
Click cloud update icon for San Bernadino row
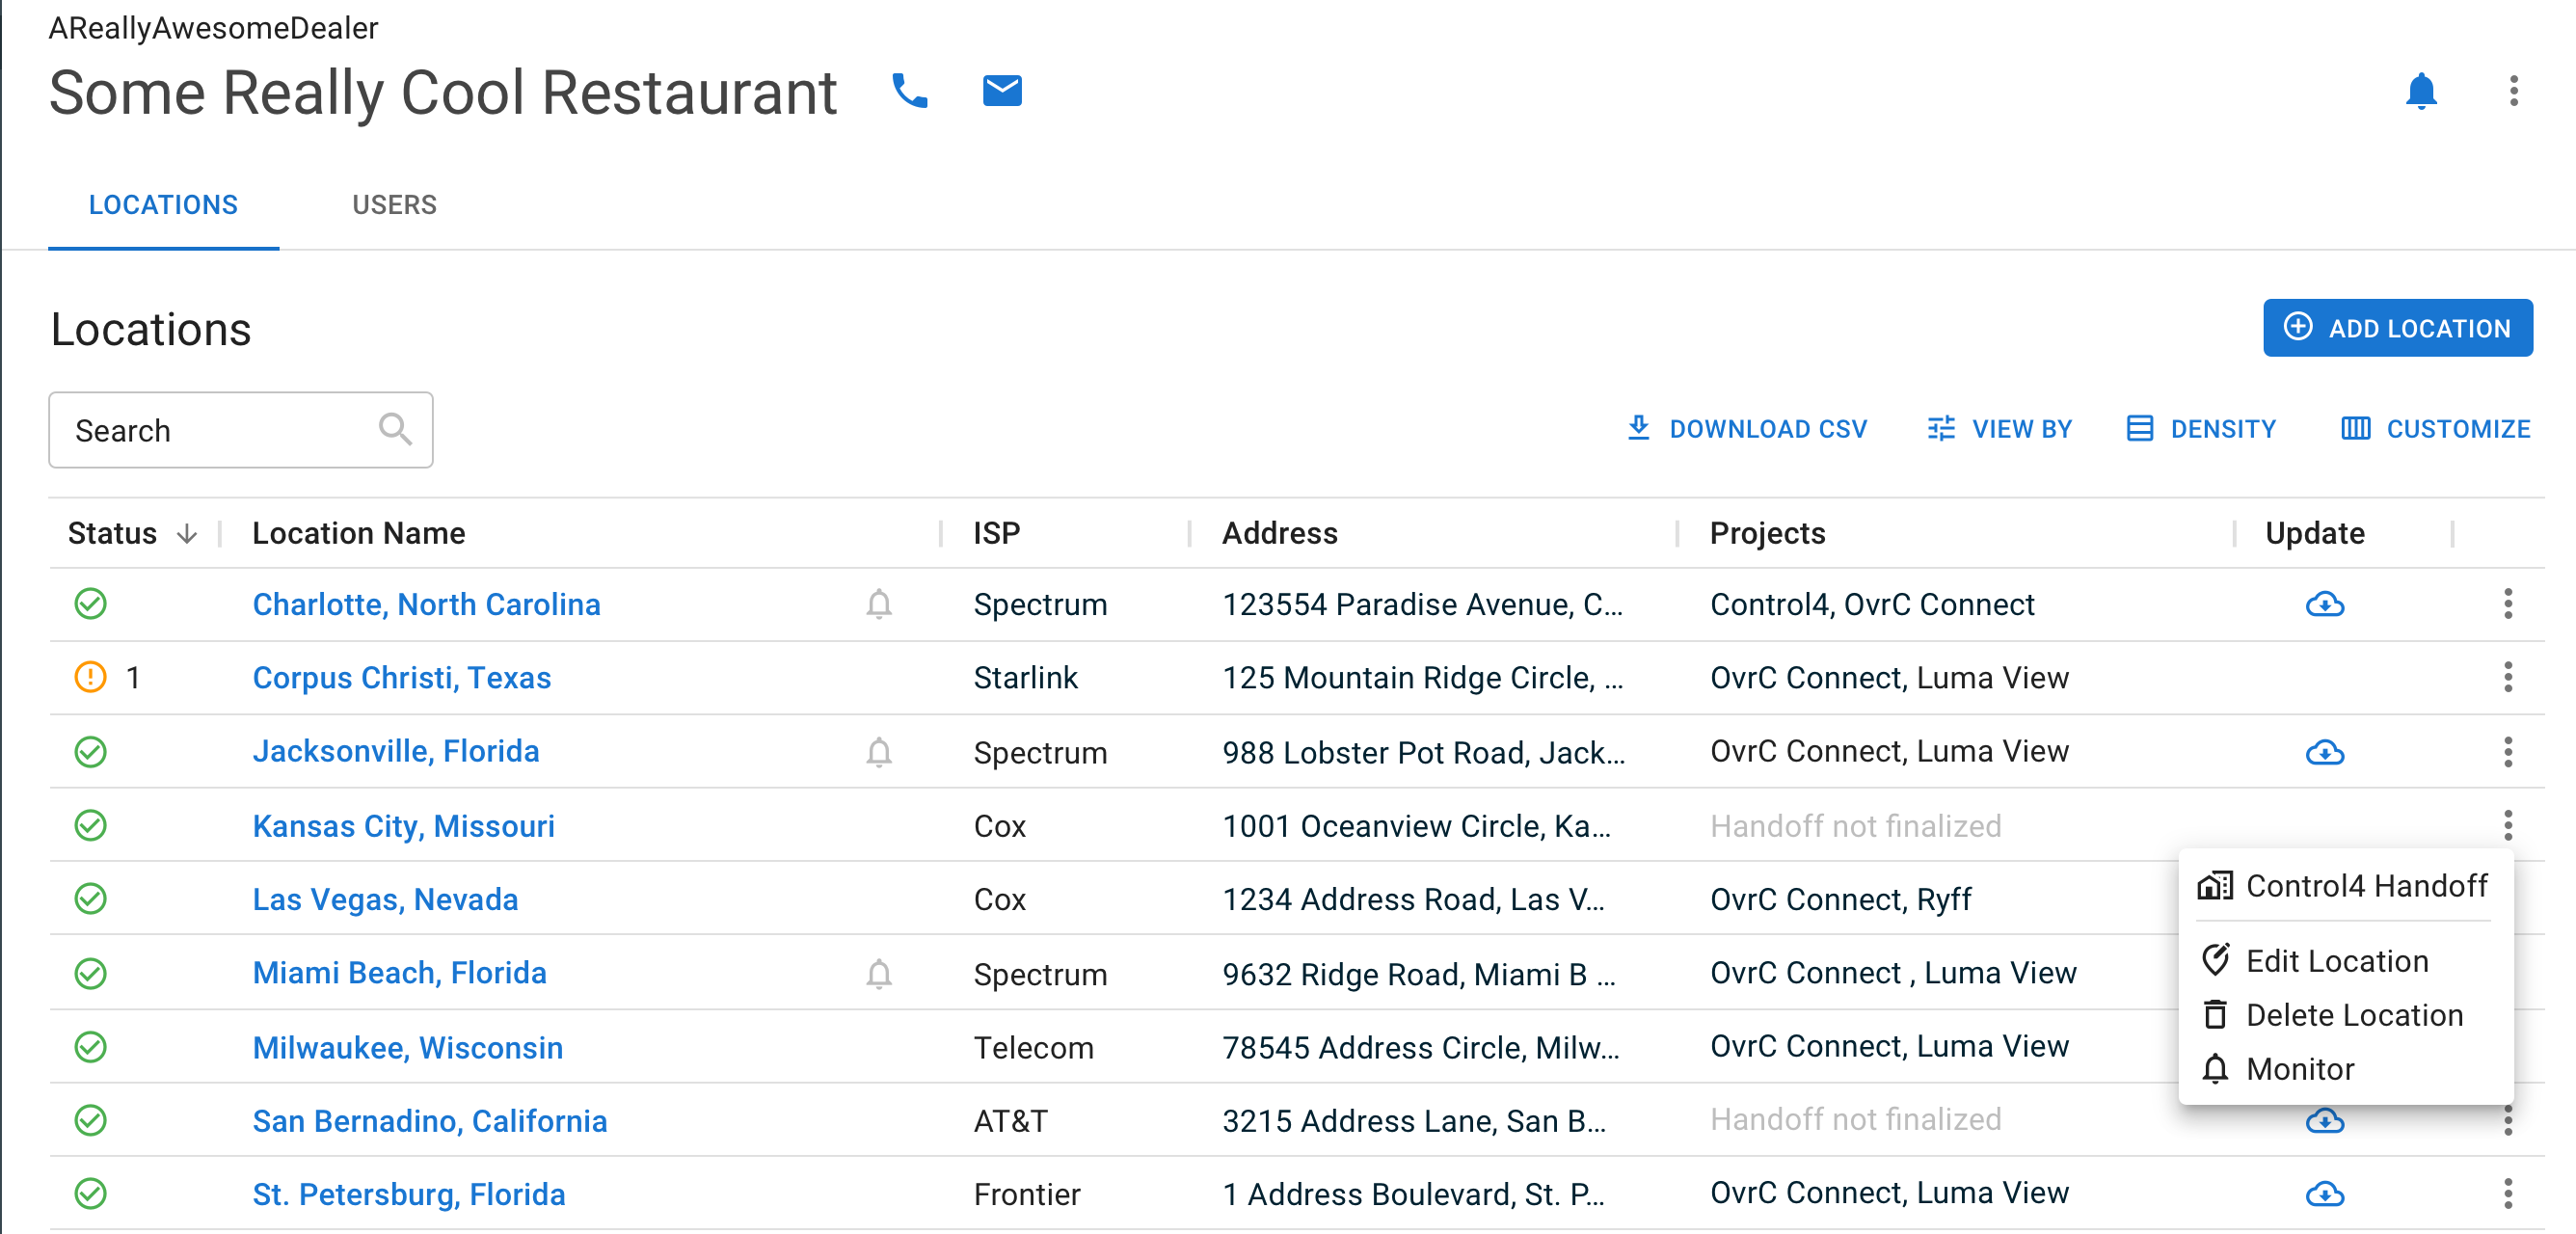pyautogui.click(x=2325, y=1122)
